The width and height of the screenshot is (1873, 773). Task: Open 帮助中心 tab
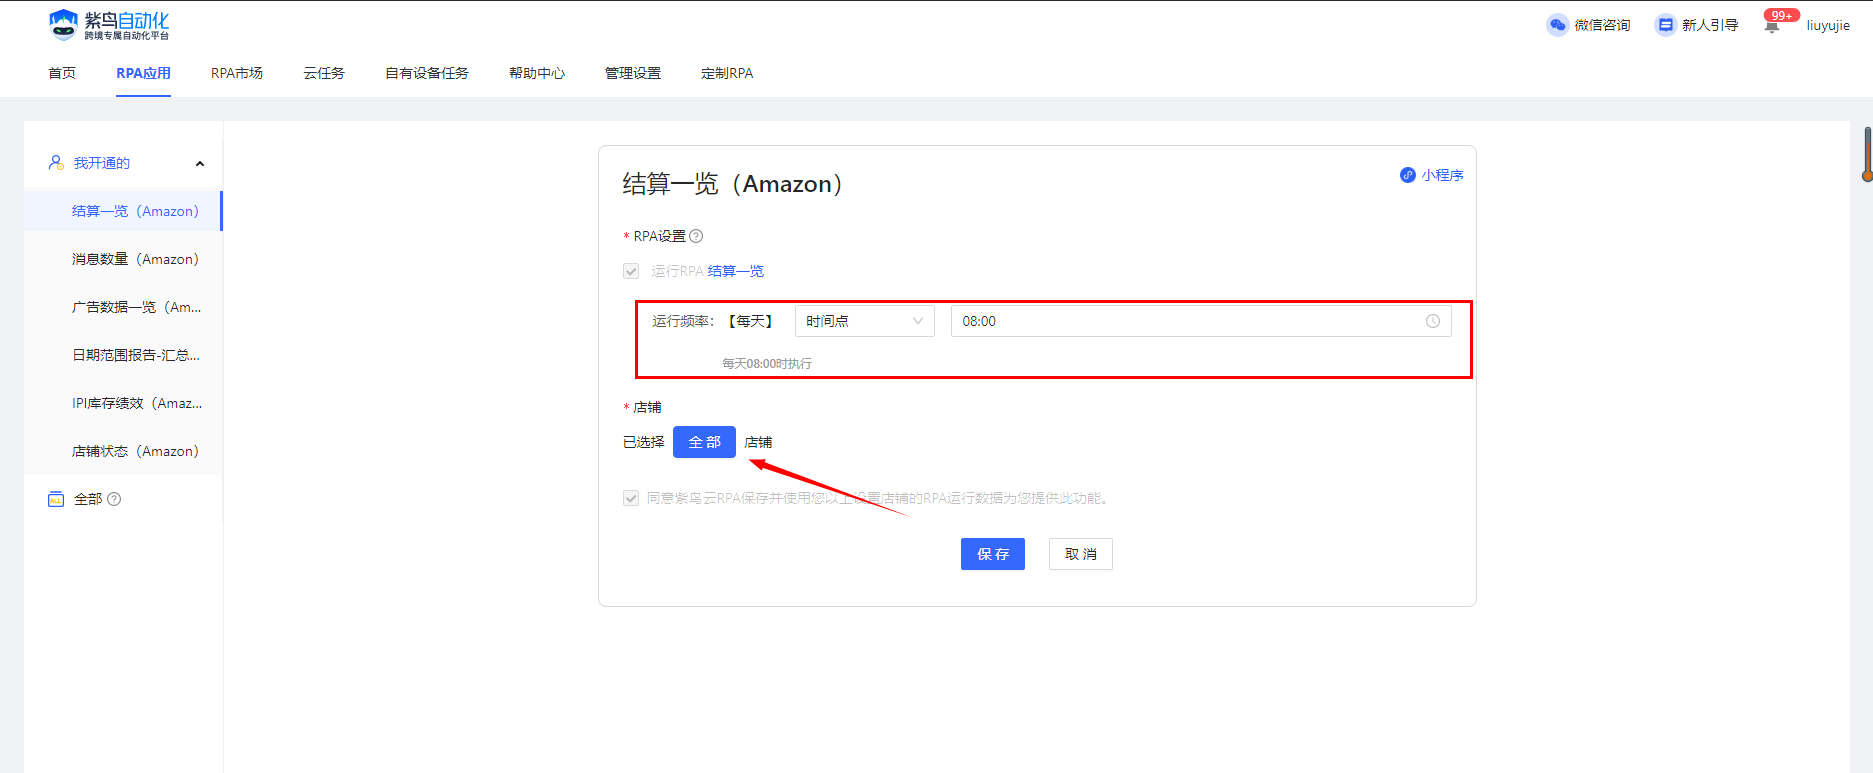click(x=537, y=73)
